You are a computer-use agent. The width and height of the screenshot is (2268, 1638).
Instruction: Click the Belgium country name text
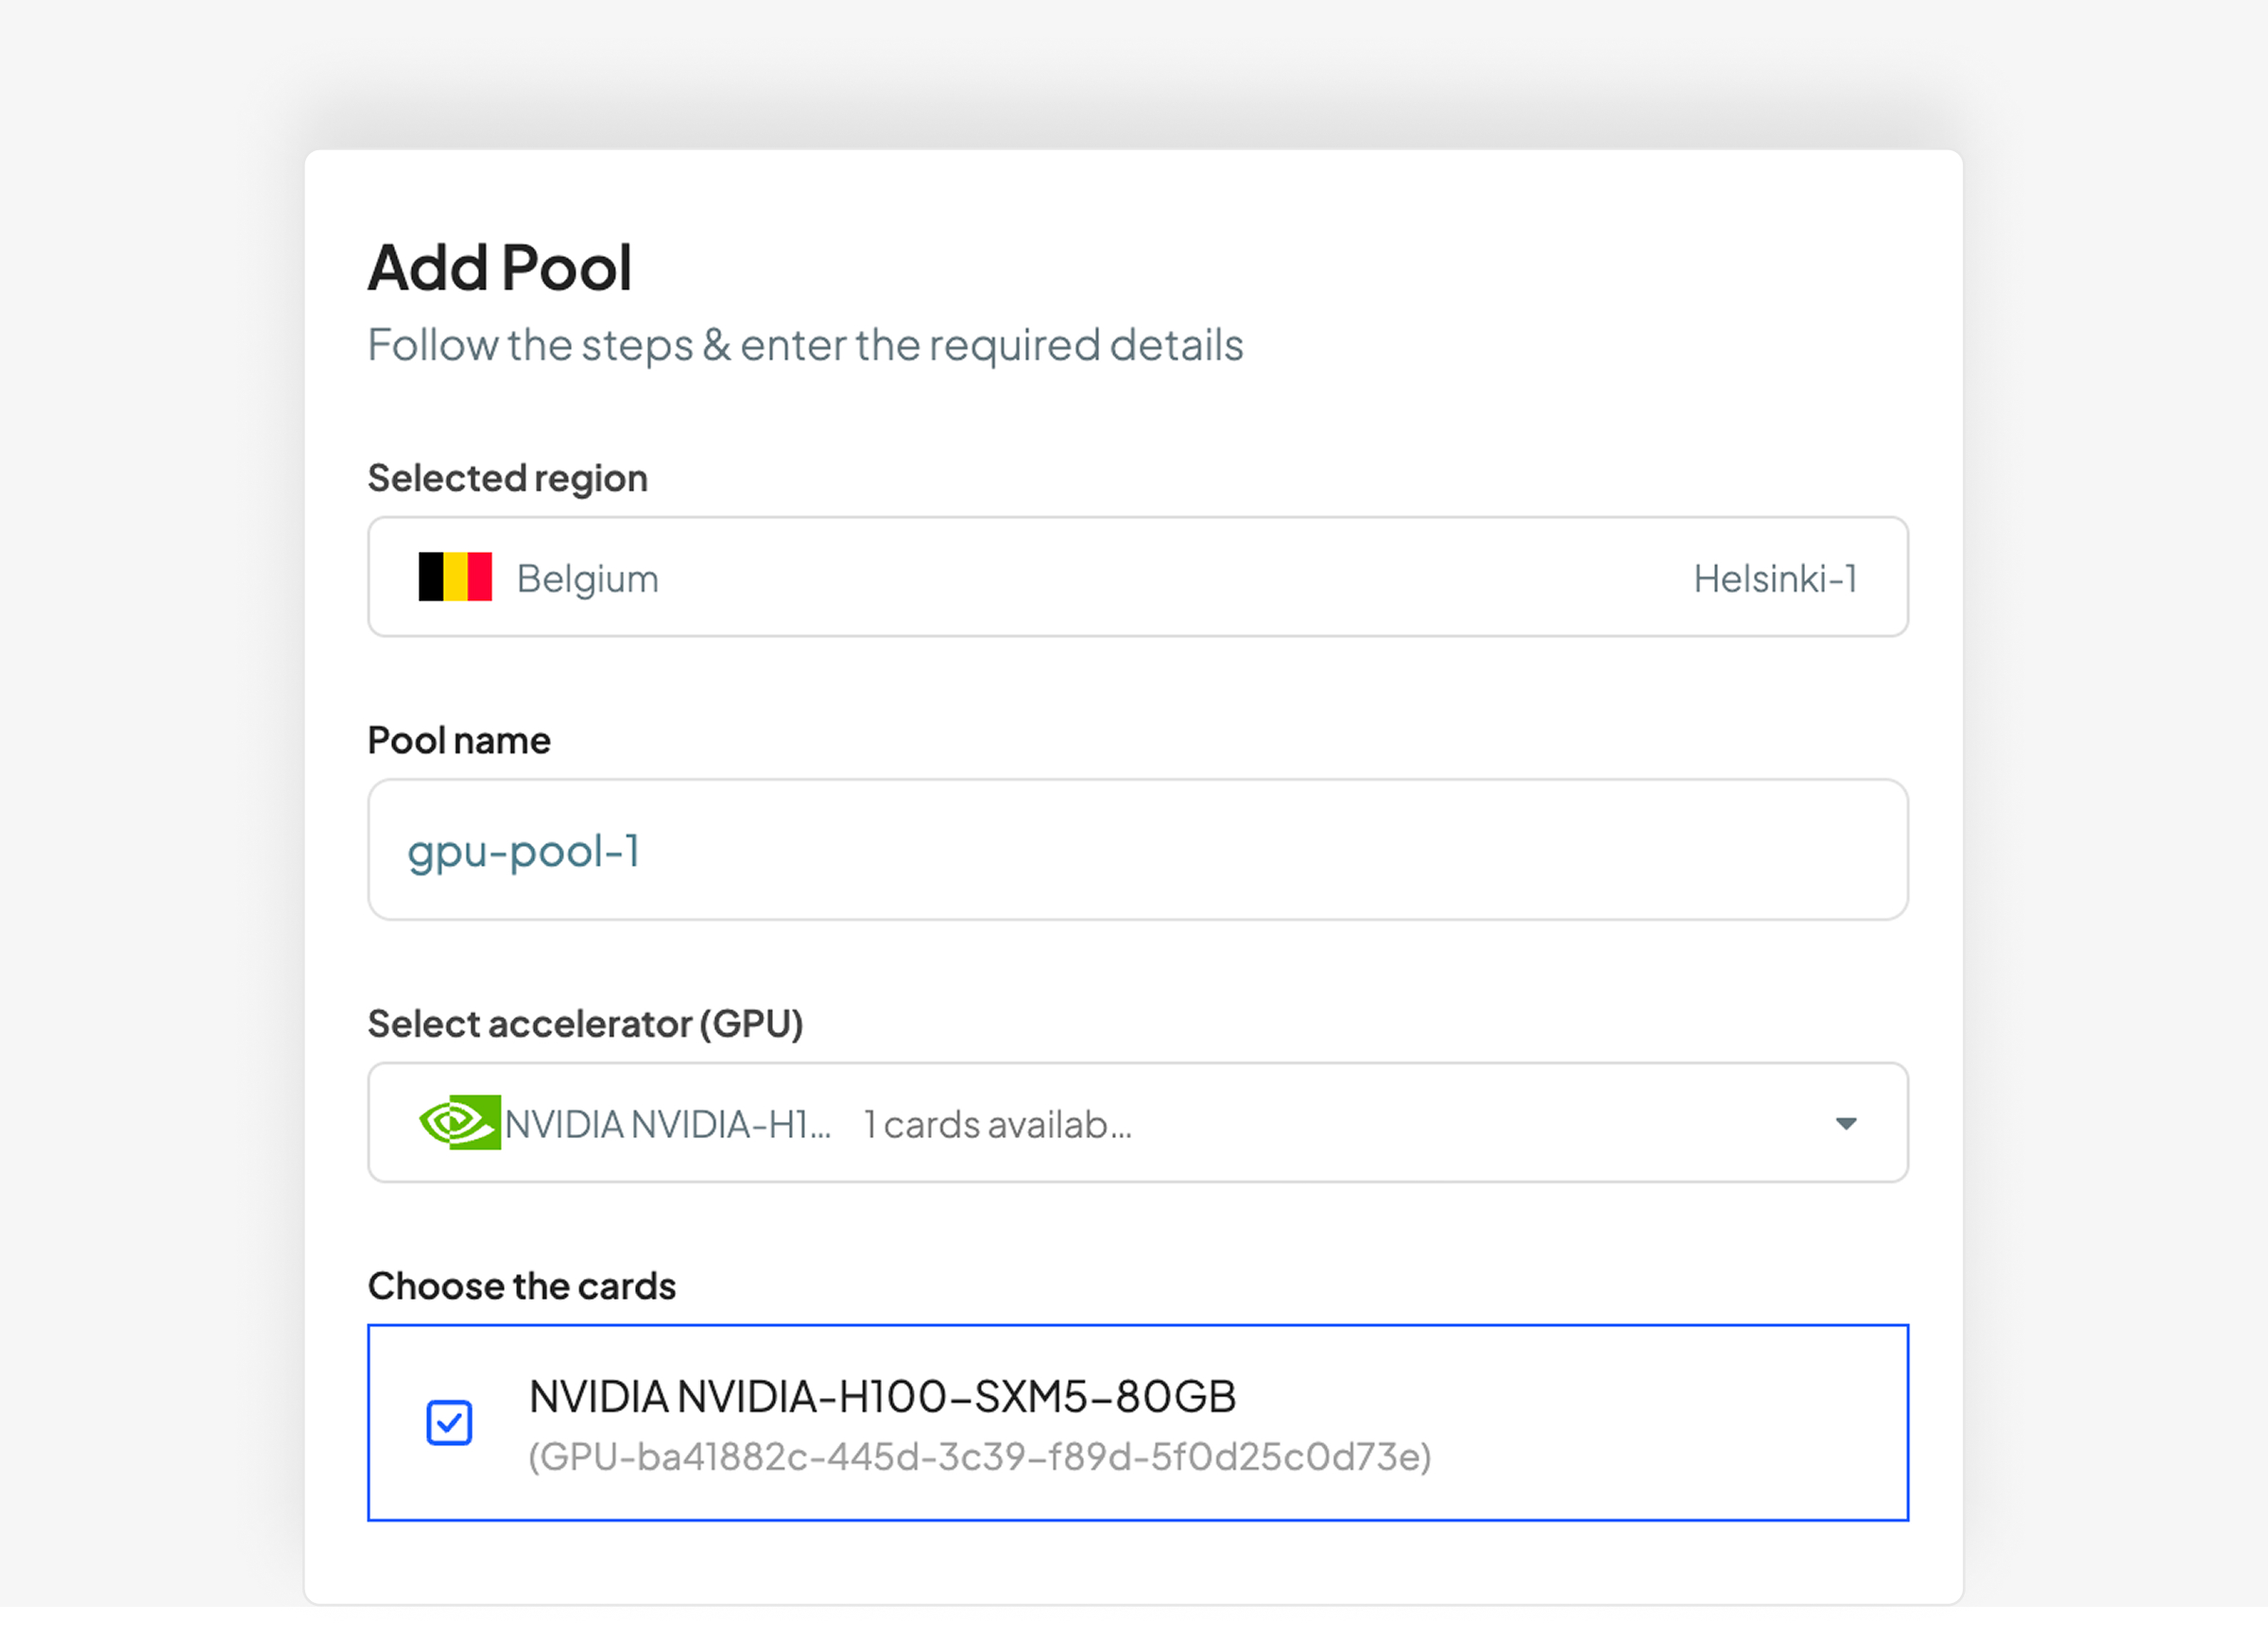(x=588, y=579)
